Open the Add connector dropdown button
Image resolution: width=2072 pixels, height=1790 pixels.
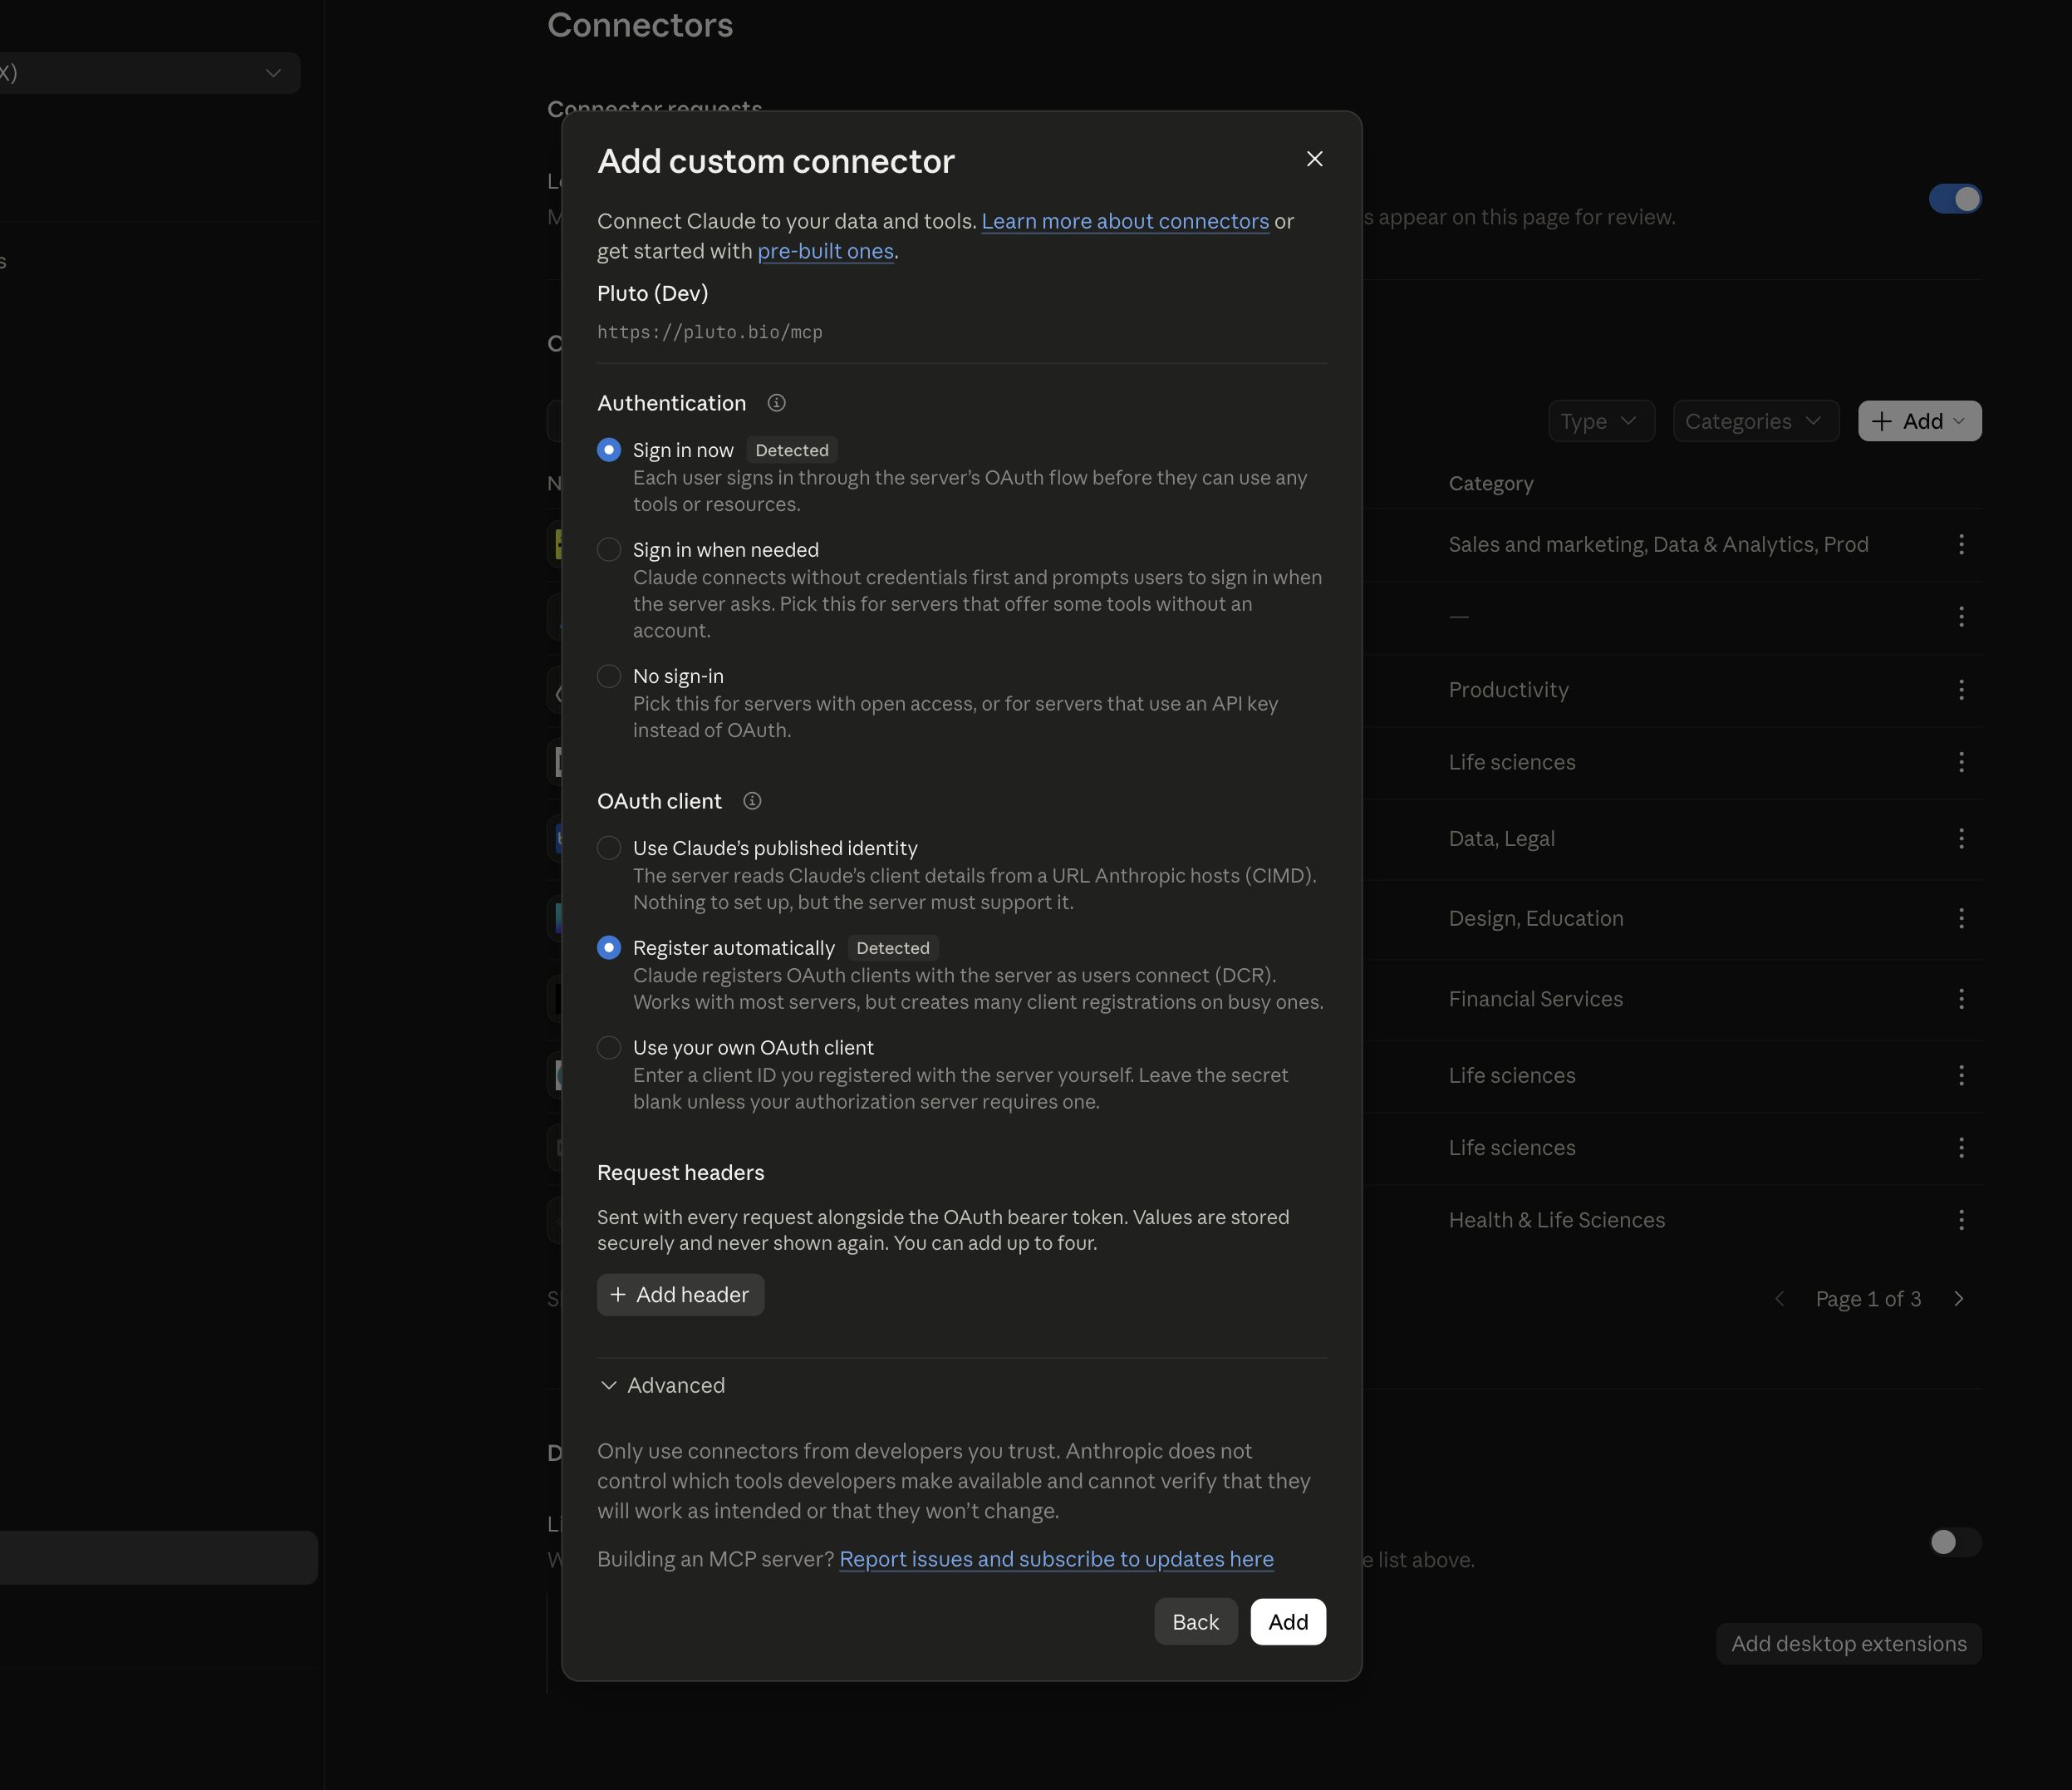tap(1919, 421)
